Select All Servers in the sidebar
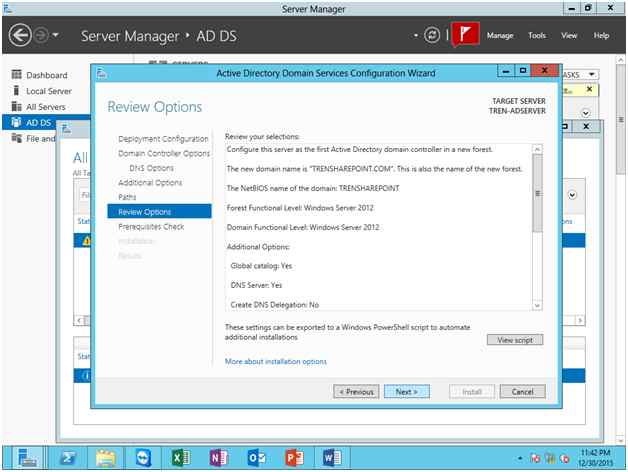Viewport: 628px width, 472px height. (x=47, y=107)
